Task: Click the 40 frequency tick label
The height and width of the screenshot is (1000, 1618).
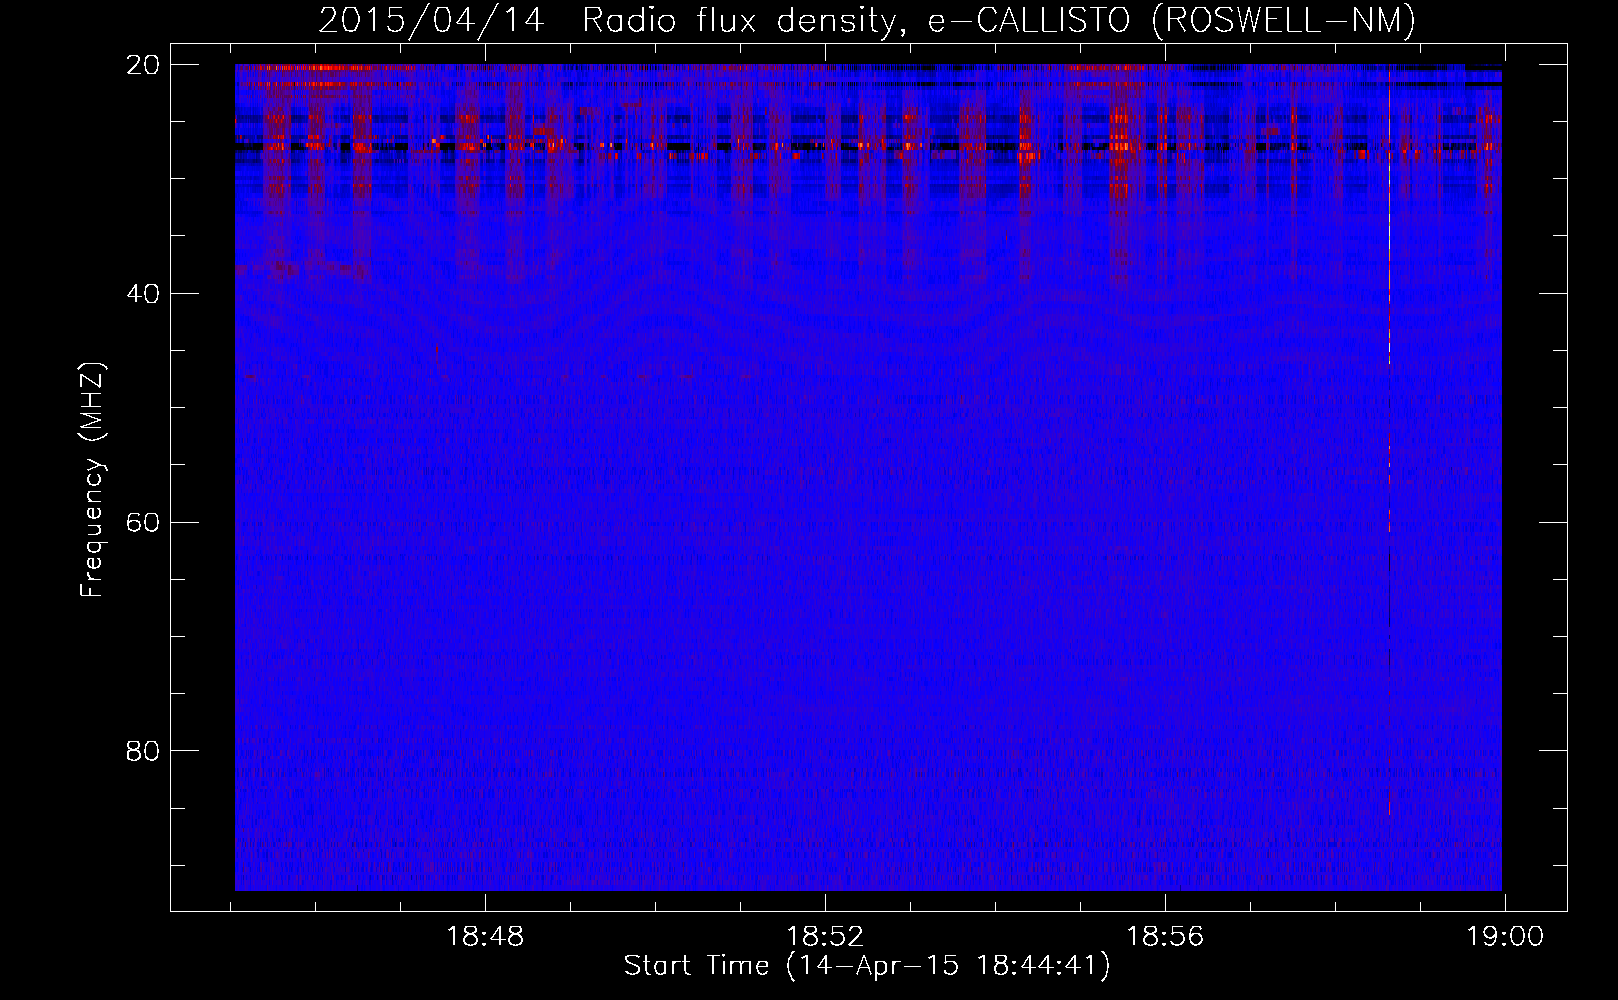Action: (143, 294)
